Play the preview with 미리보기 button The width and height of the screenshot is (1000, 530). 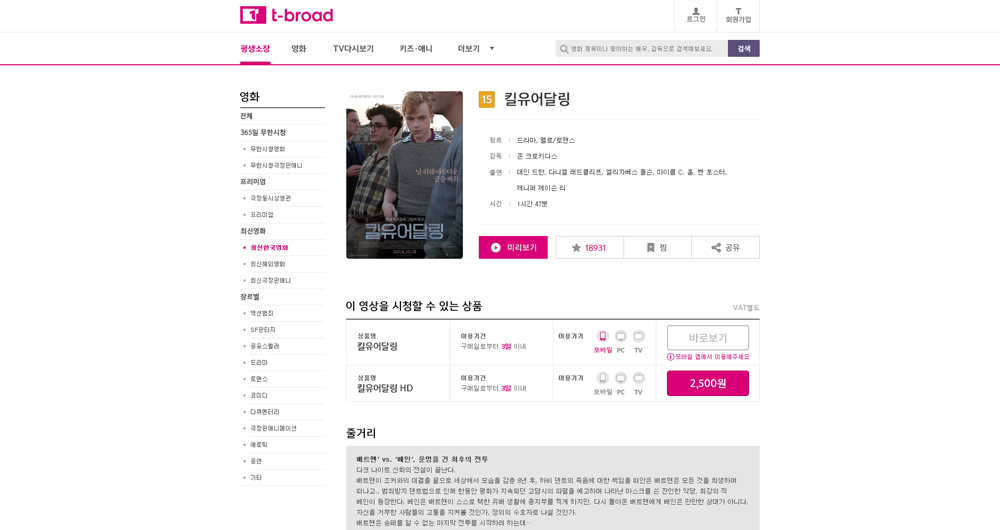pyautogui.click(x=513, y=247)
